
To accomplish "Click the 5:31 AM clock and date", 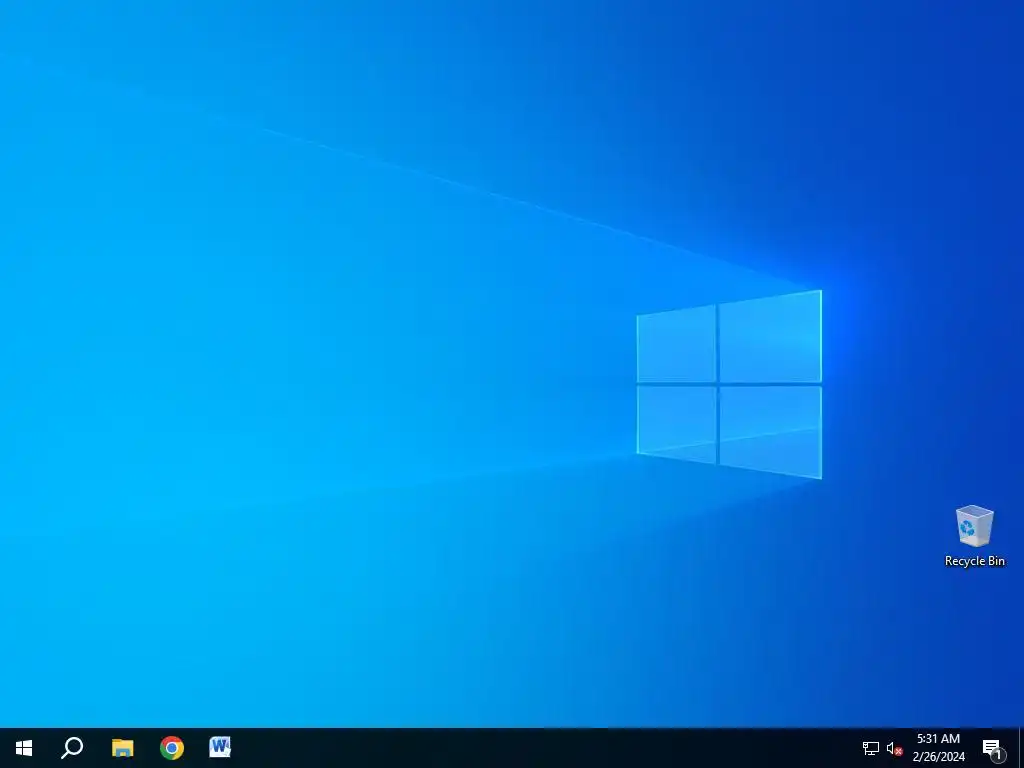I will [x=938, y=748].
